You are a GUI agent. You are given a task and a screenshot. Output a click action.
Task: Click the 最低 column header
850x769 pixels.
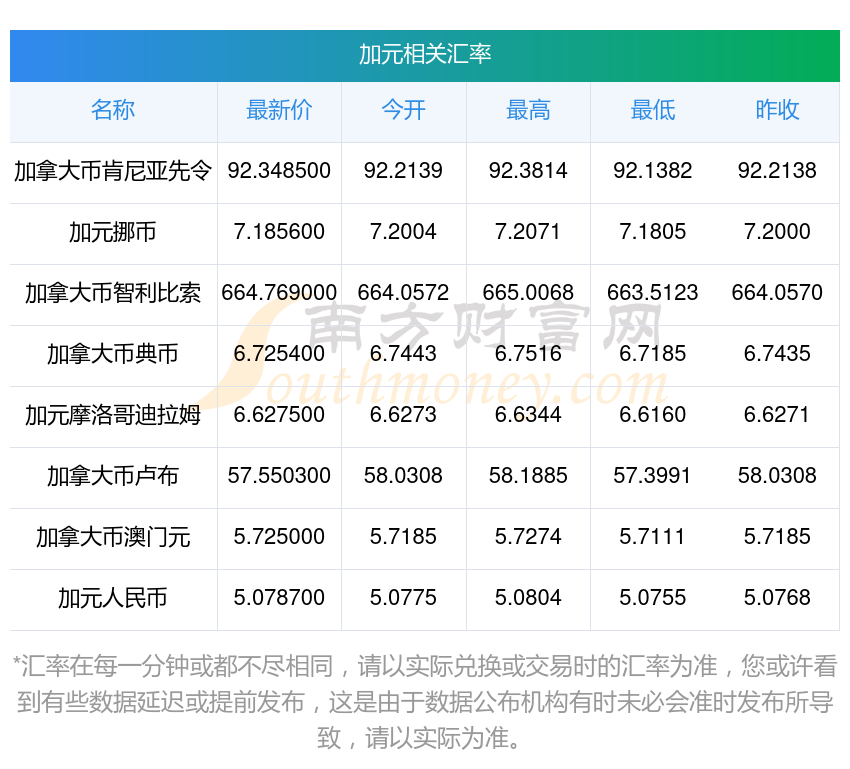click(652, 110)
